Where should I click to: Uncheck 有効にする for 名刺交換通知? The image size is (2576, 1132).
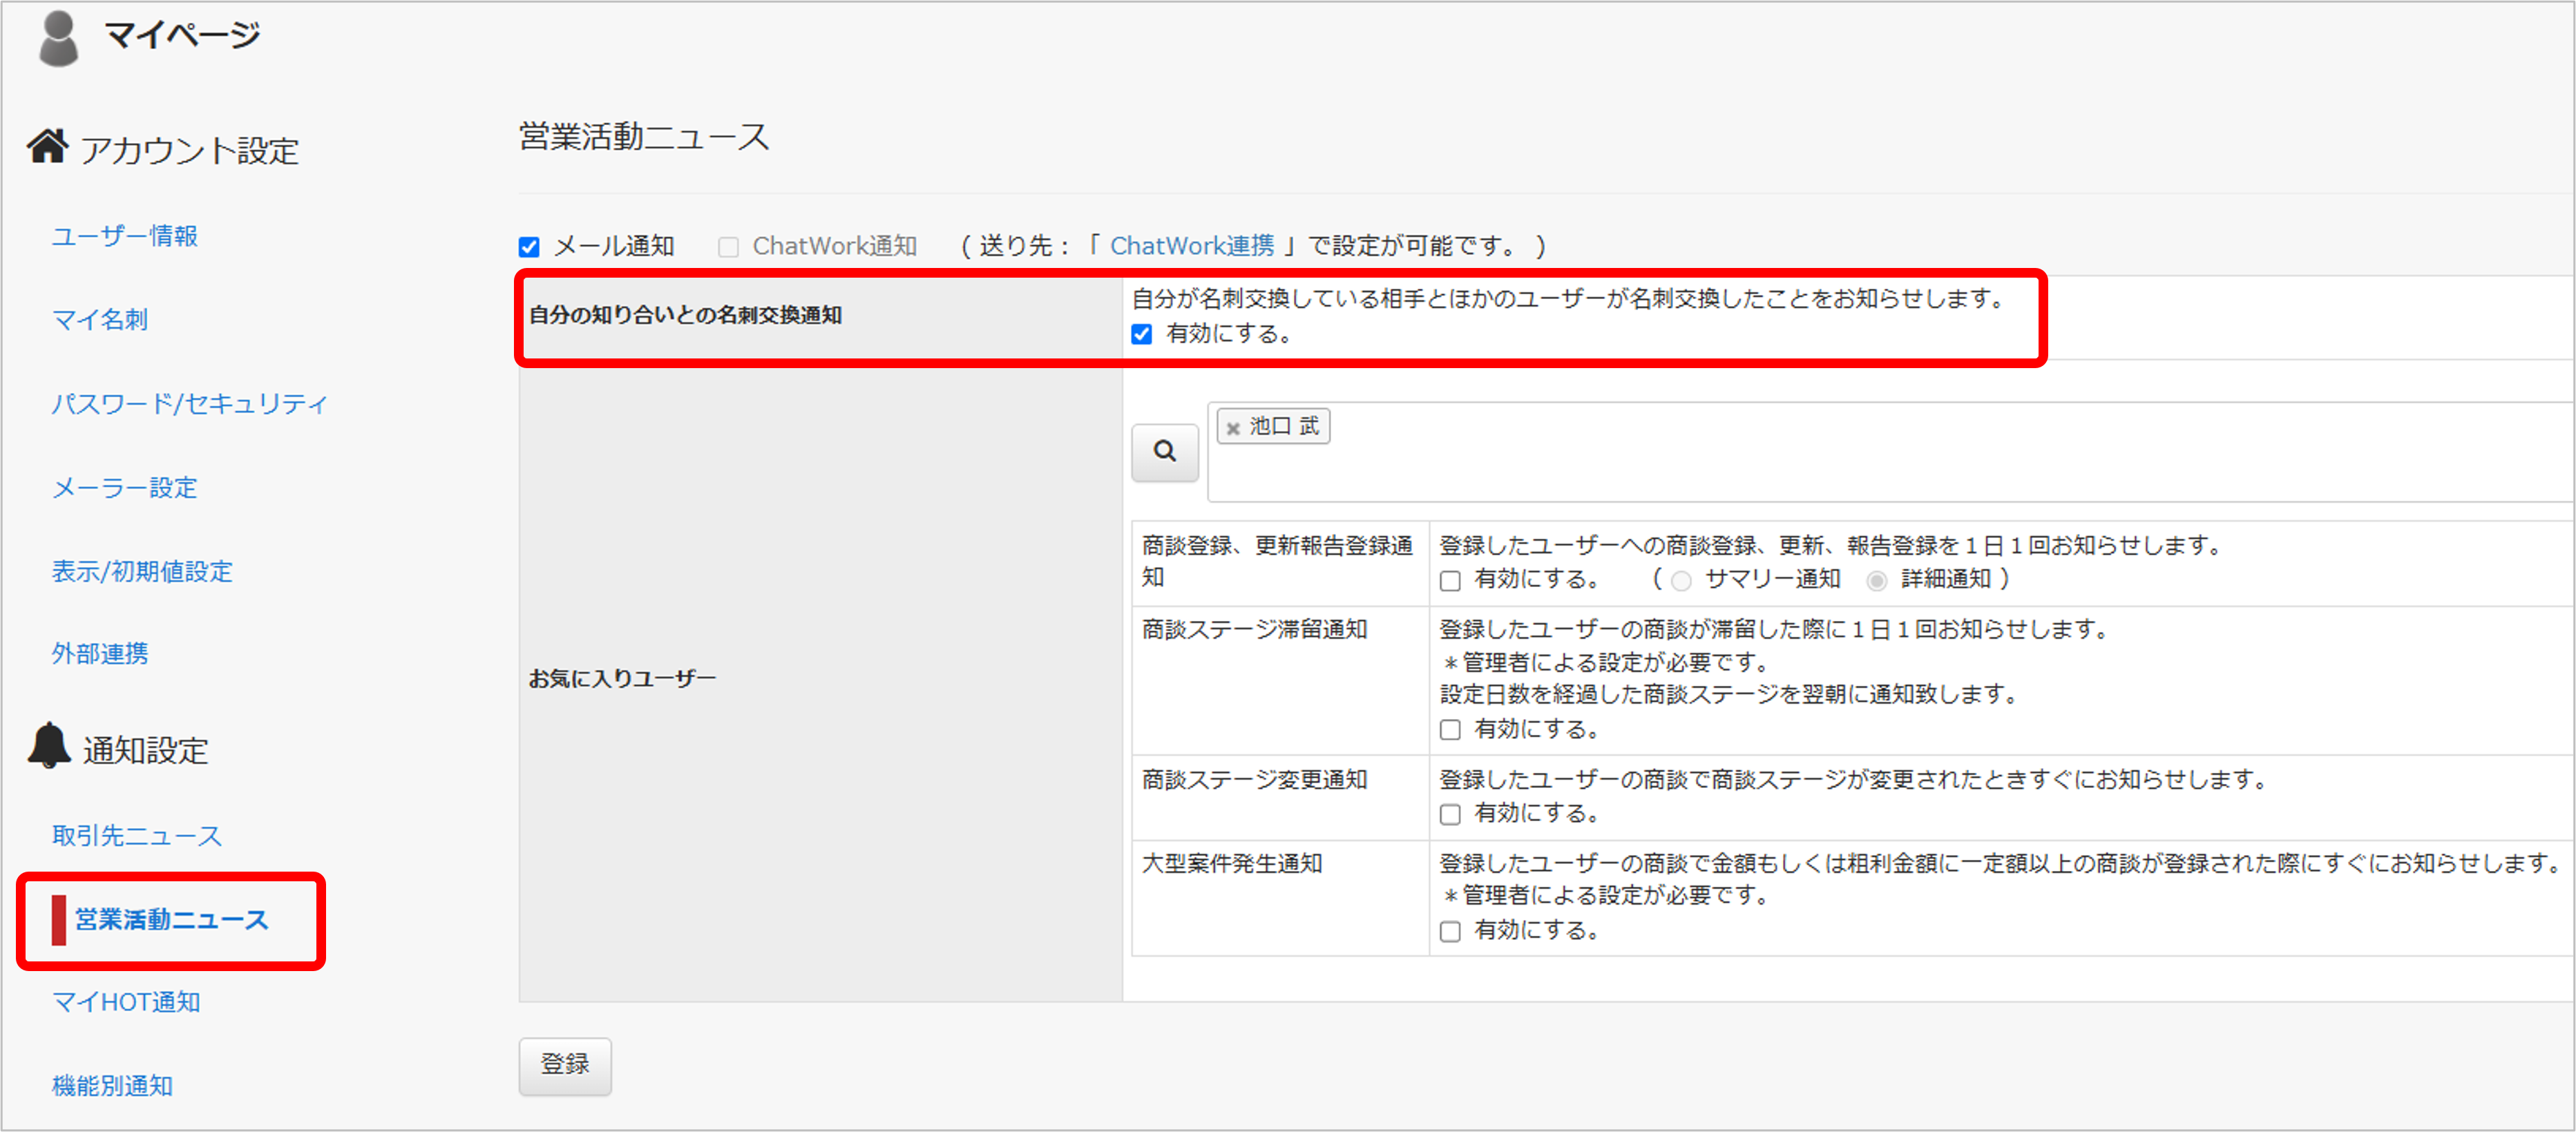pos(1142,334)
